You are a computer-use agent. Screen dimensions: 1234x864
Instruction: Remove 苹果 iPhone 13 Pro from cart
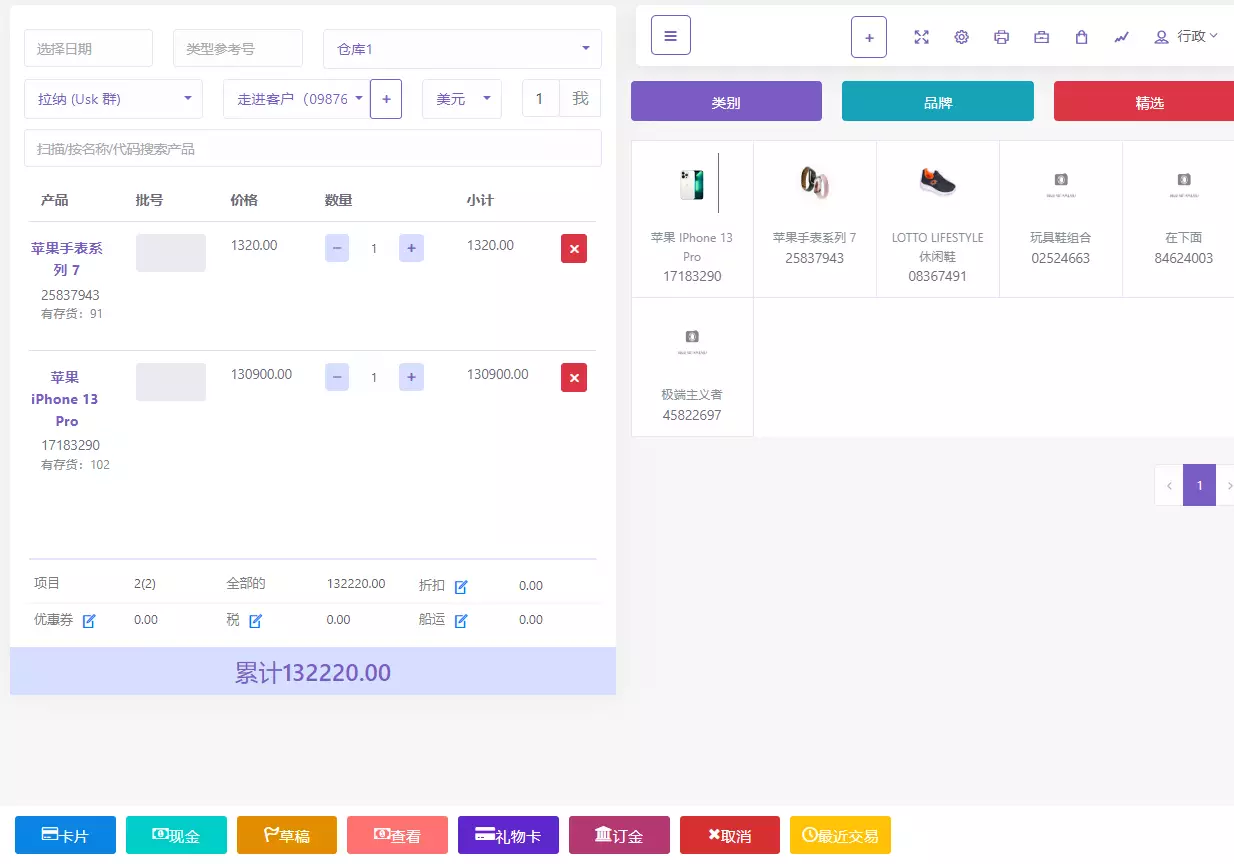(574, 378)
